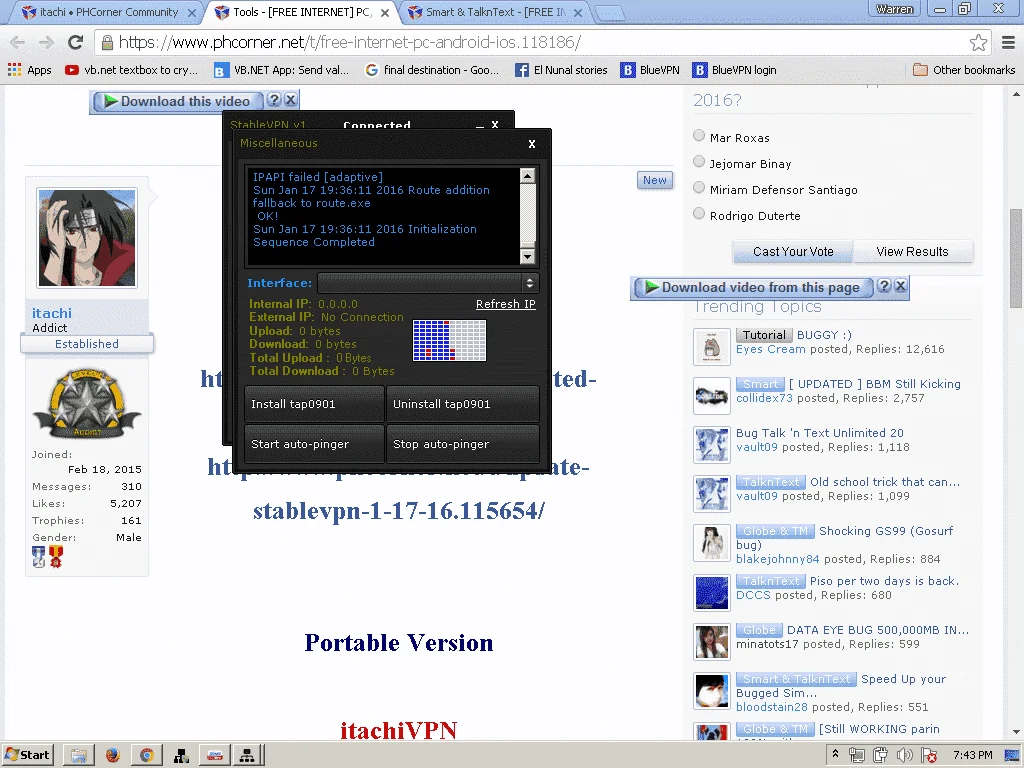
Task: Reload the phcorner page
Action: (76, 42)
